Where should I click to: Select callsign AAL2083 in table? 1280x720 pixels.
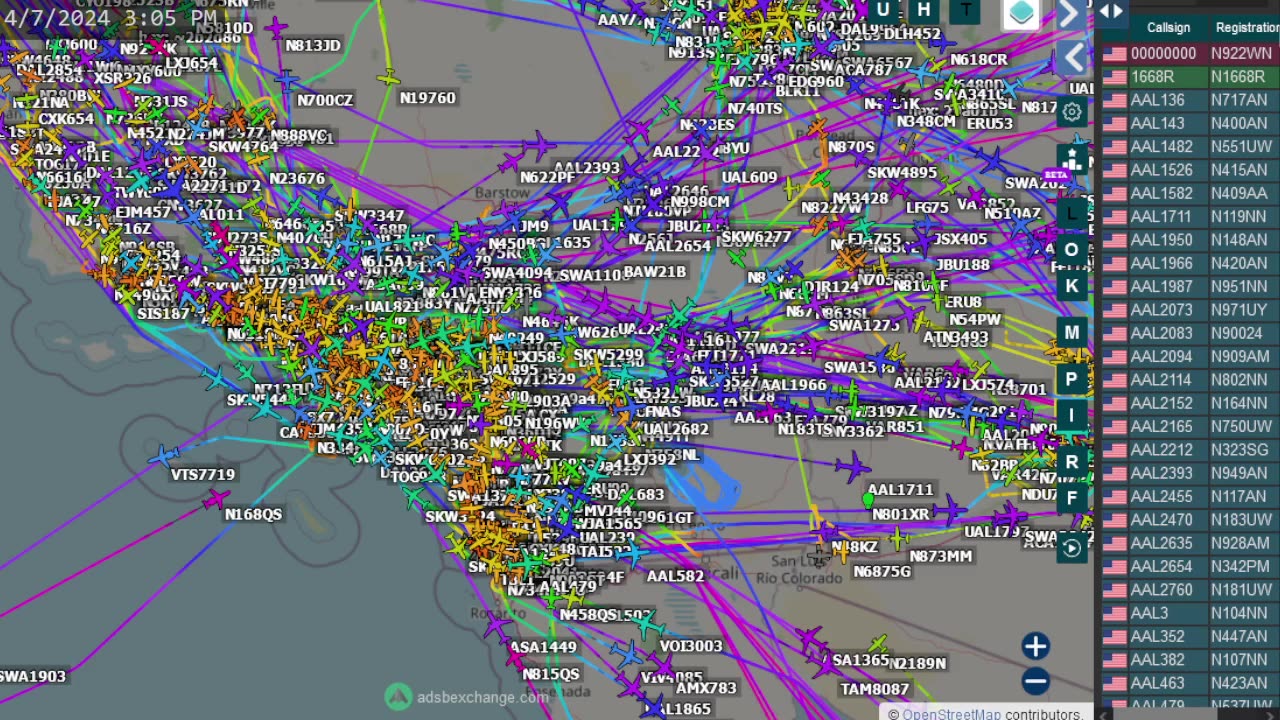[x=1161, y=333]
